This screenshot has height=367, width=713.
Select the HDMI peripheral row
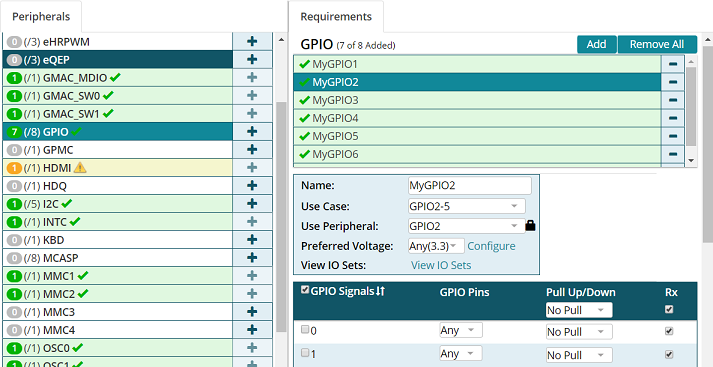(117, 168)
